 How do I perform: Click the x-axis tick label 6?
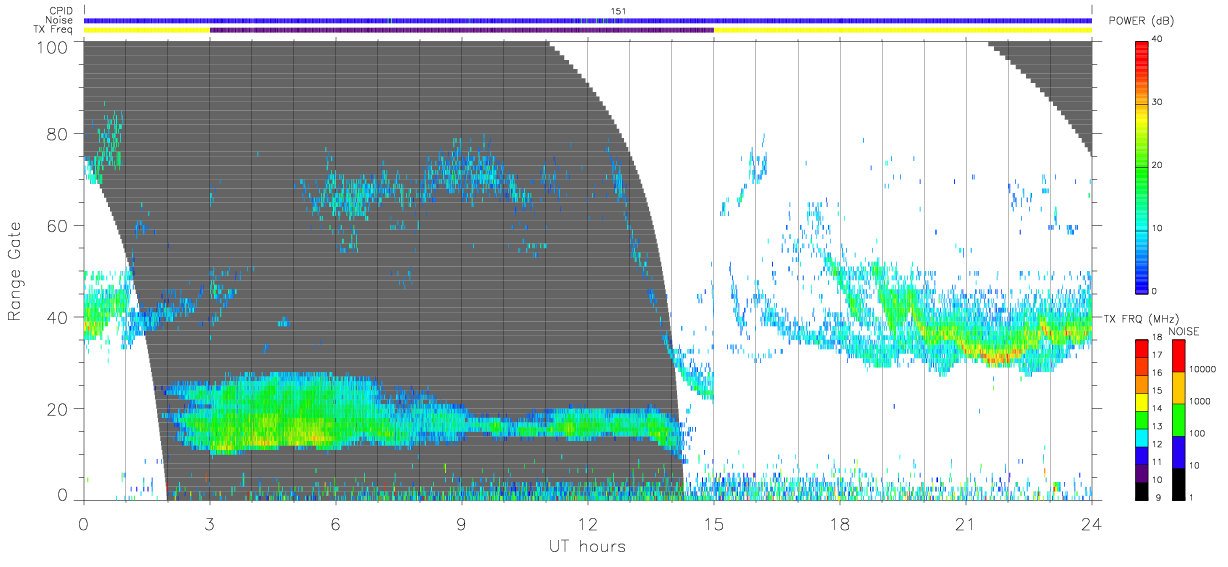[336, 523]
